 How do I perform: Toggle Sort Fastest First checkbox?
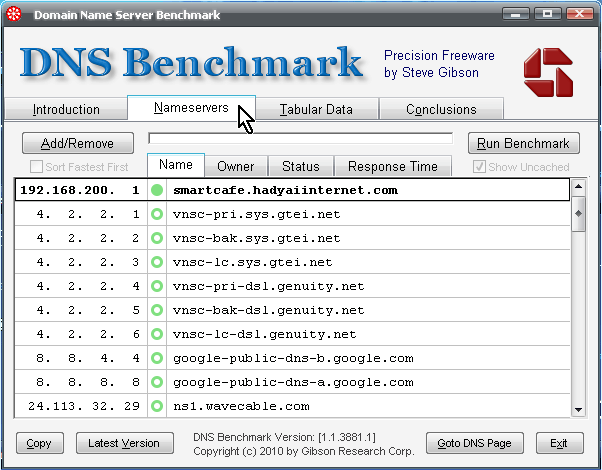point(36,167)
